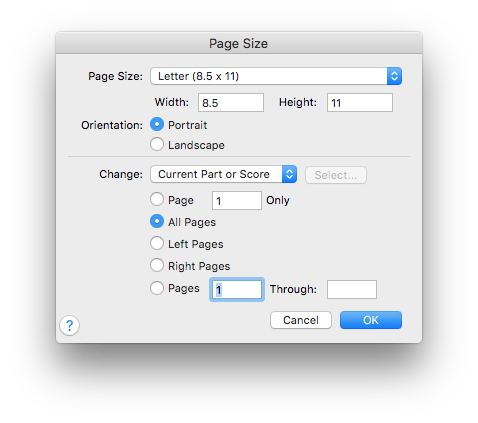Click the Page Size title bar

[x=239, y=43]
